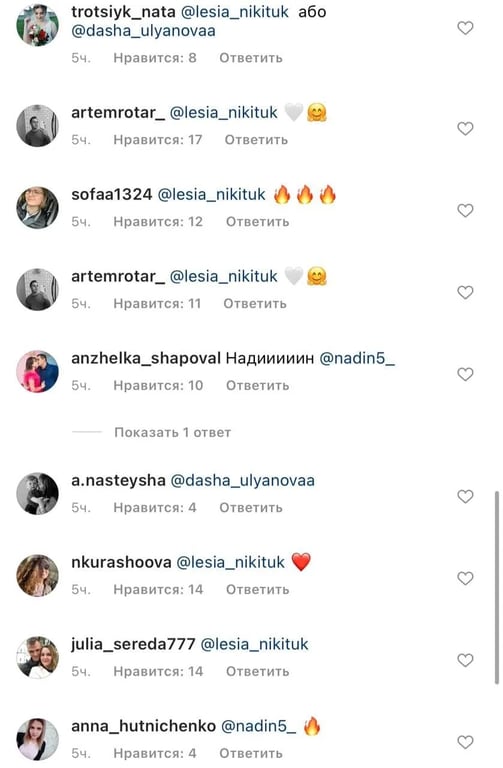Open username julia_sereda777 profile
This screenshot has width=503, height=768.
coord(133,644)
